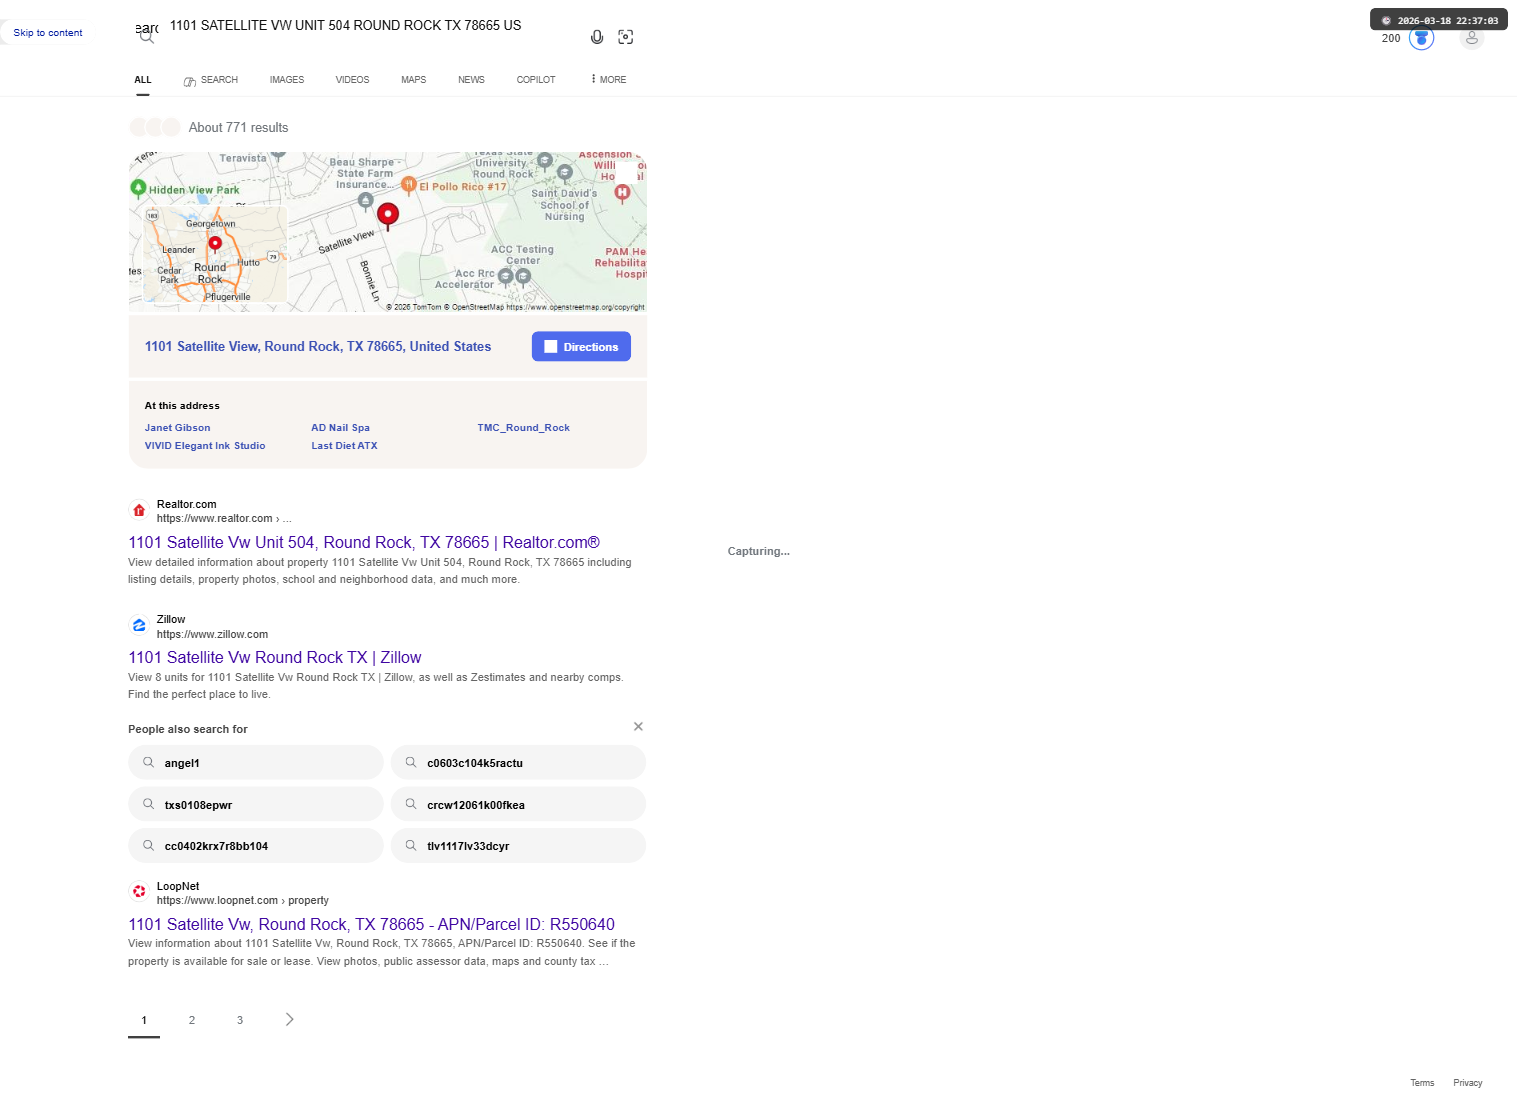The image size is (1517, 1100).
Task: Click the zillow.com URL text
Action: (212, 634)
